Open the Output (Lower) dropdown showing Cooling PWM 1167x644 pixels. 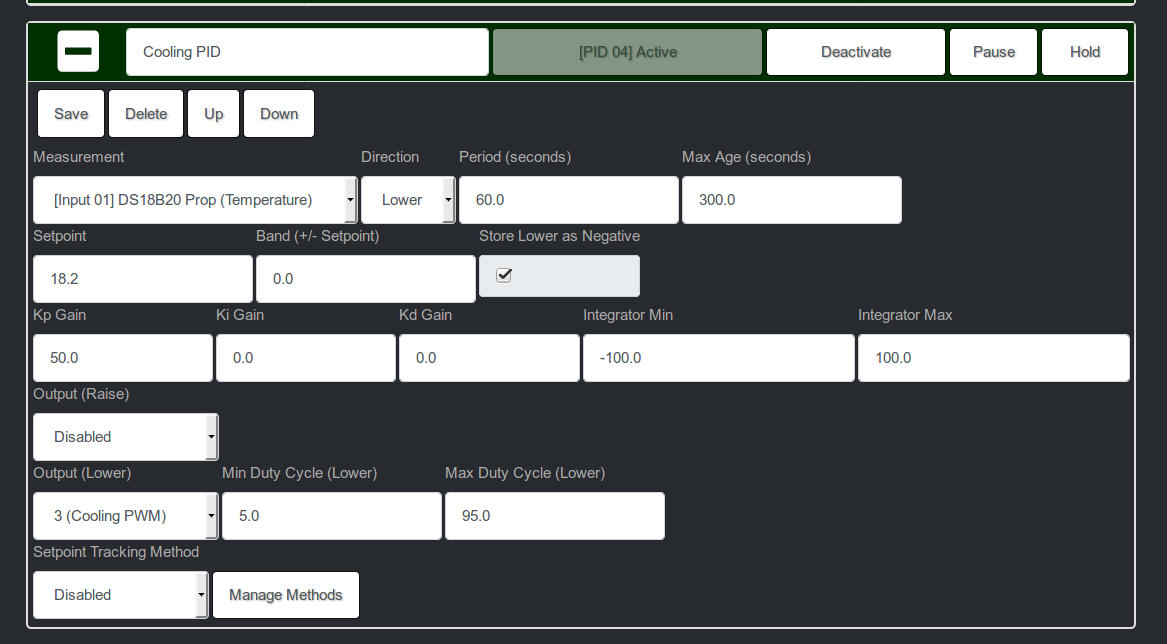[x=126, y=516]
